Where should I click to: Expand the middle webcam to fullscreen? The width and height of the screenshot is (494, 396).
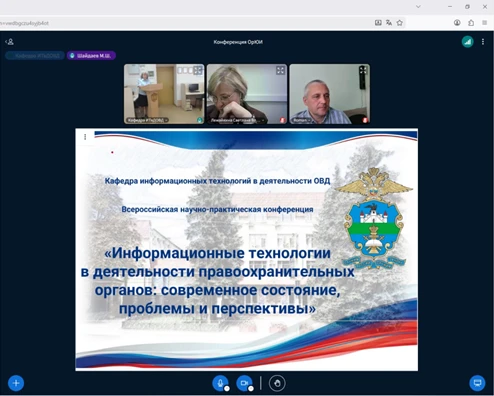(280, 70)
